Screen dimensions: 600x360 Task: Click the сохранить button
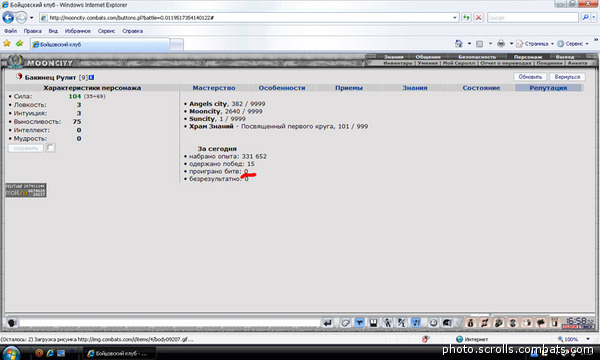[x=26, y=148]
